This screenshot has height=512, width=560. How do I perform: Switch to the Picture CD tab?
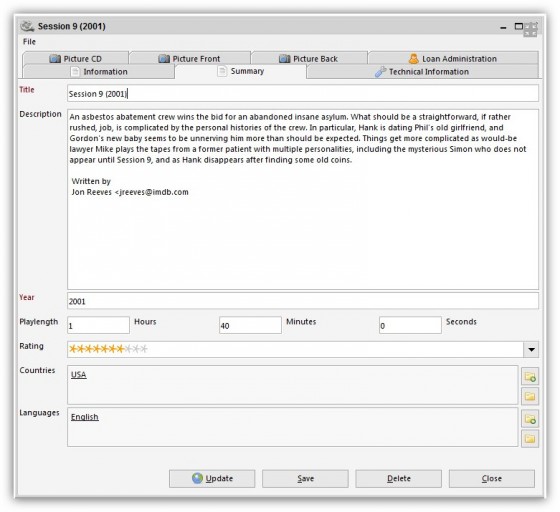[x=75, y=59]
